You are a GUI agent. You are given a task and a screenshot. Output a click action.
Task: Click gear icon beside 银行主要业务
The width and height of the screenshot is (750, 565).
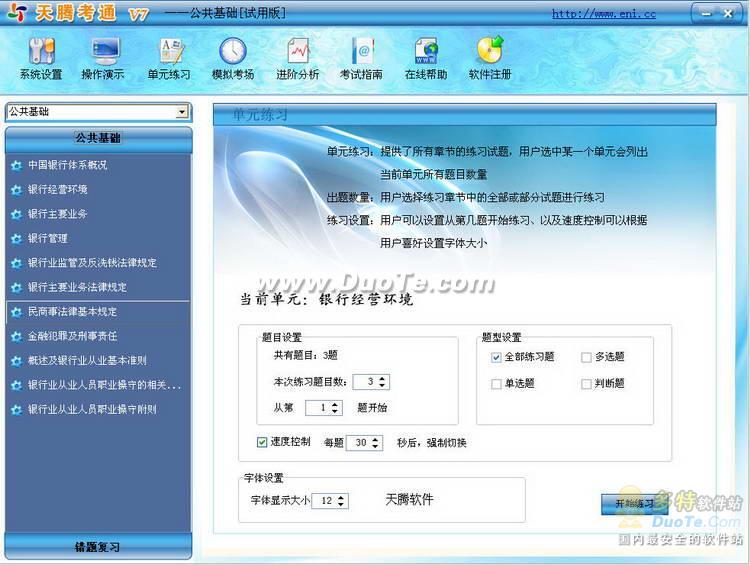point(16,214)
